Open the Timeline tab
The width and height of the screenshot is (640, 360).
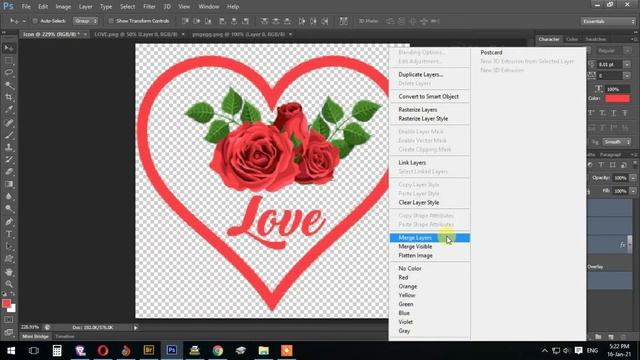tap(64, 336)
